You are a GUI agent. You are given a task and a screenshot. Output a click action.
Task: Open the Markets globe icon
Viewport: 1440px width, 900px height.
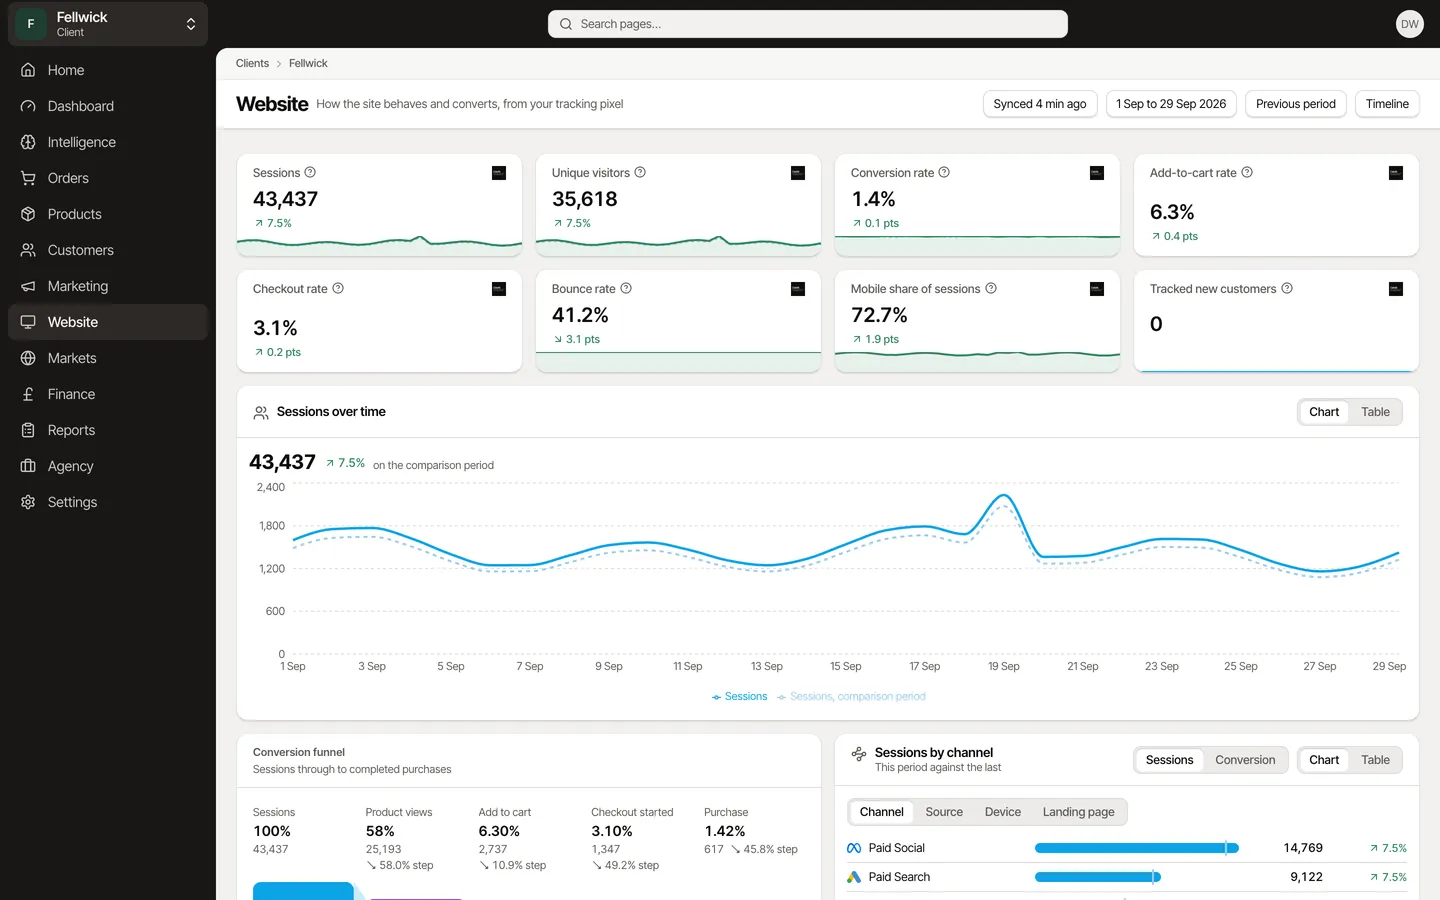28,358
